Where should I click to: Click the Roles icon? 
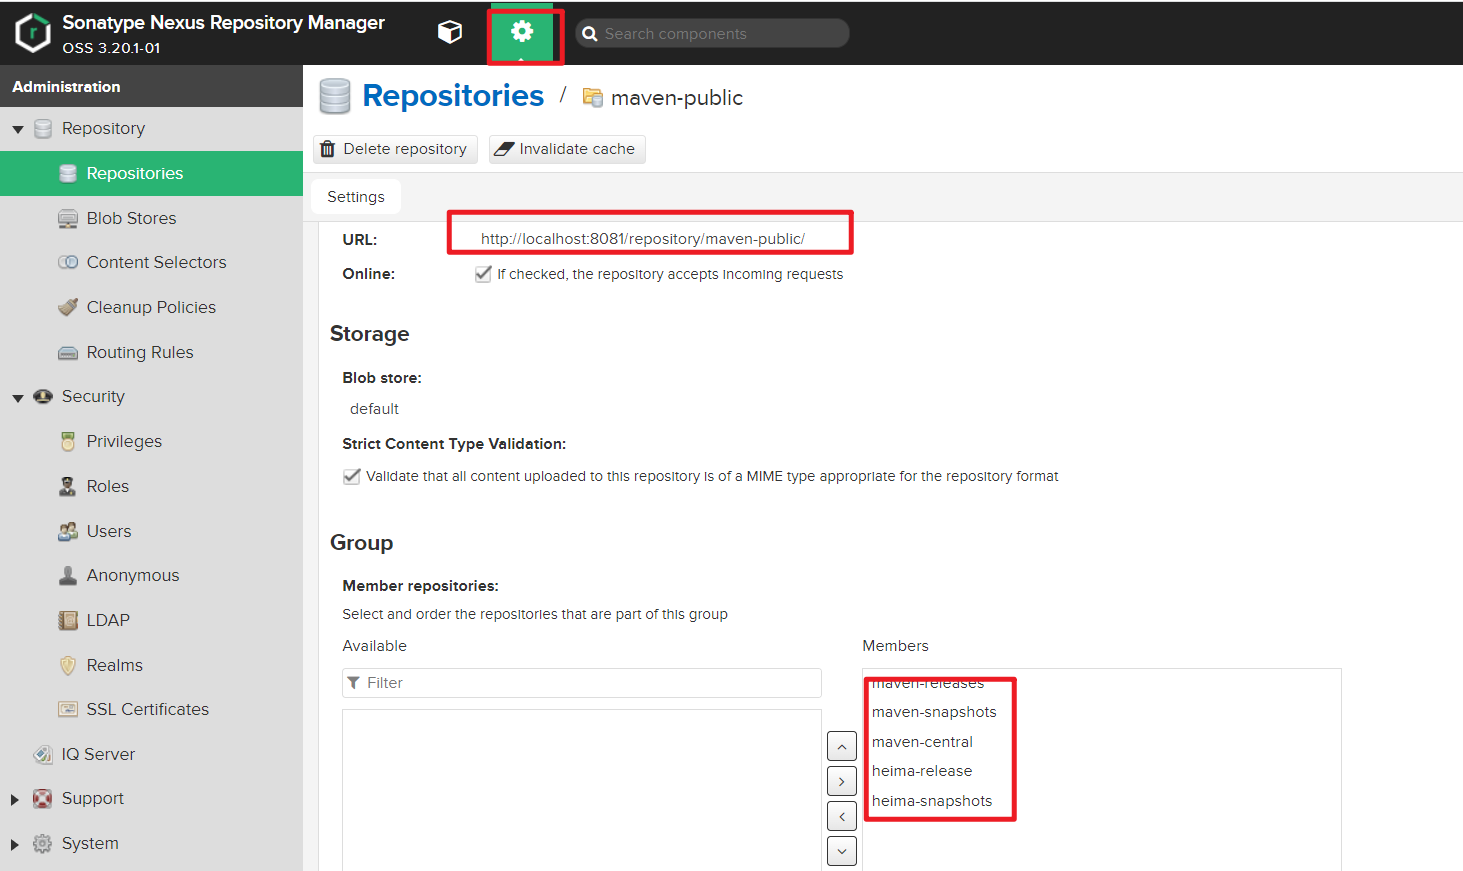point(68,486)
